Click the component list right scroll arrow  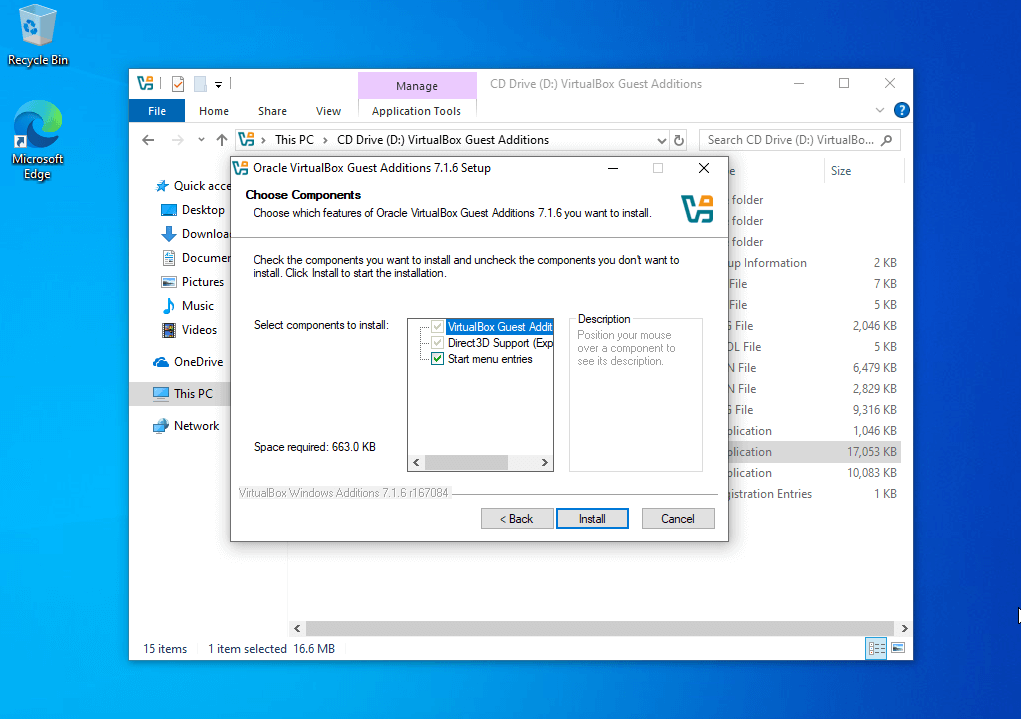click(545, 462)
